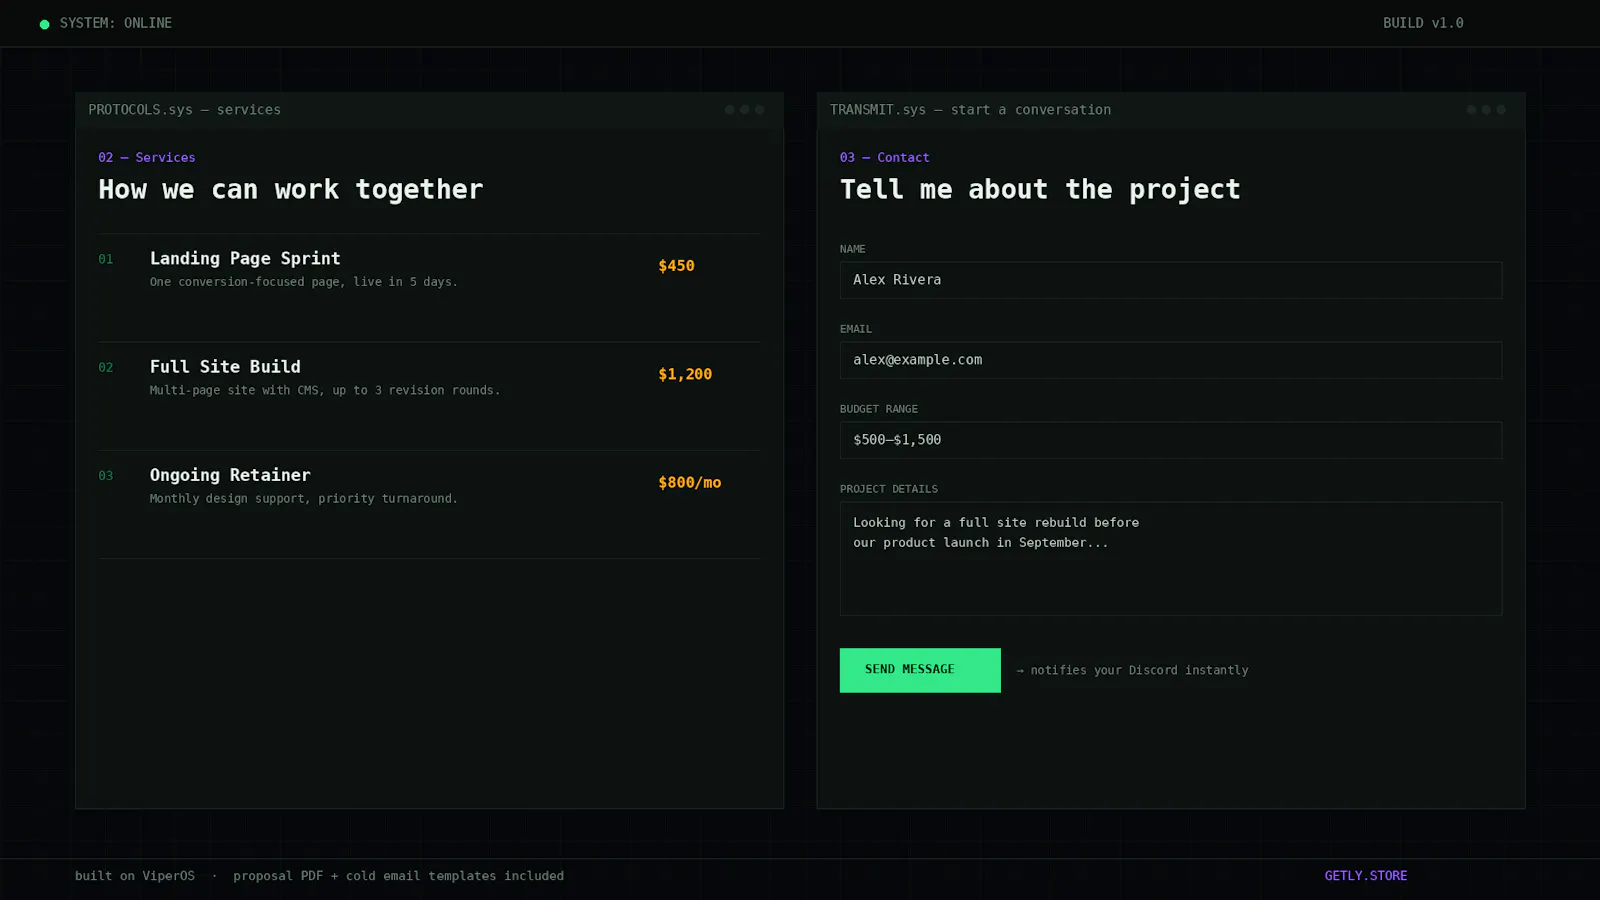Click 'built on ViperOS' footer text
Screen dimensions: 1600x900
tap(135, 876)
